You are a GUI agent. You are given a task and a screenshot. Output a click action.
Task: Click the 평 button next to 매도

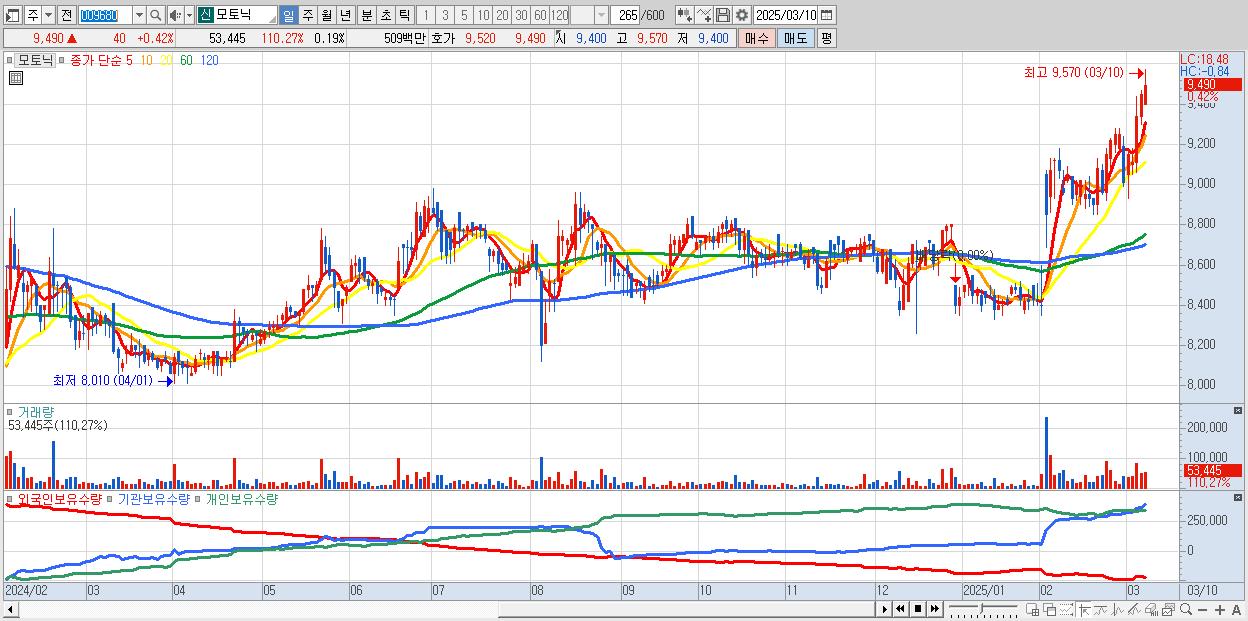pyautogui.click(x=826, y=38)
